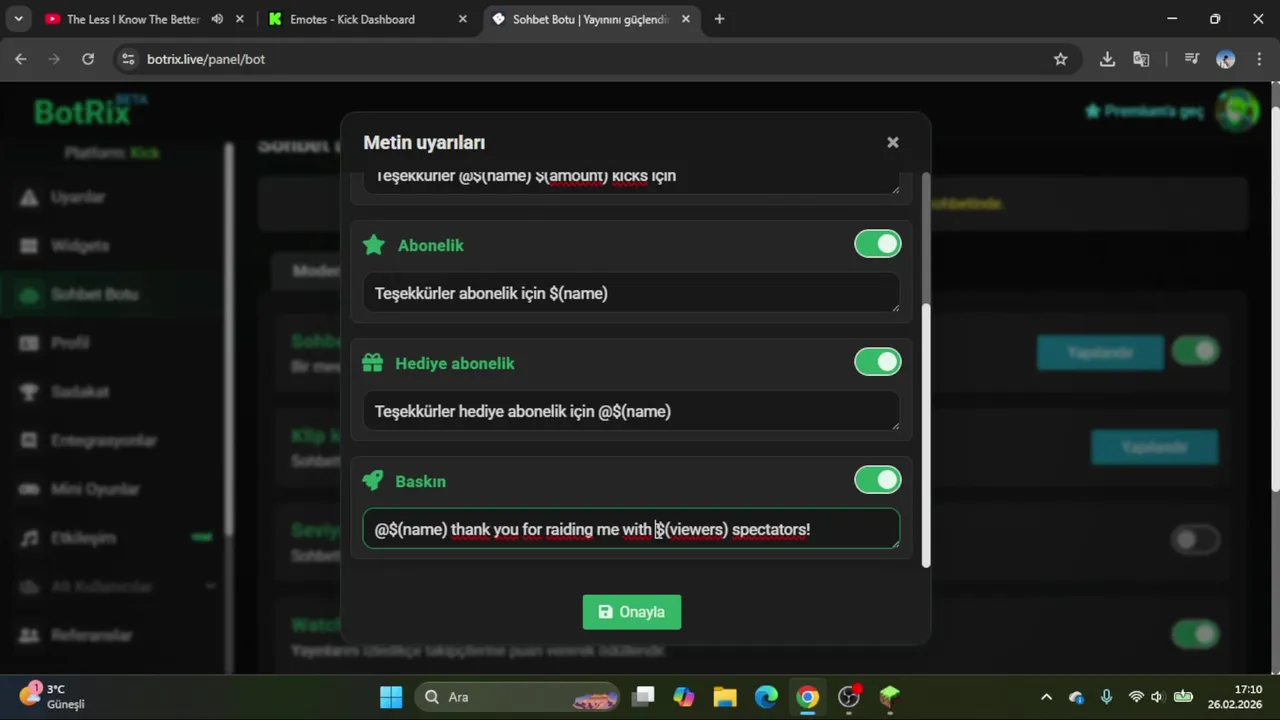Screen dimensions: 1280x720
Task: Click the first Yapılandır button behind the dialog
Action: 1100,352
